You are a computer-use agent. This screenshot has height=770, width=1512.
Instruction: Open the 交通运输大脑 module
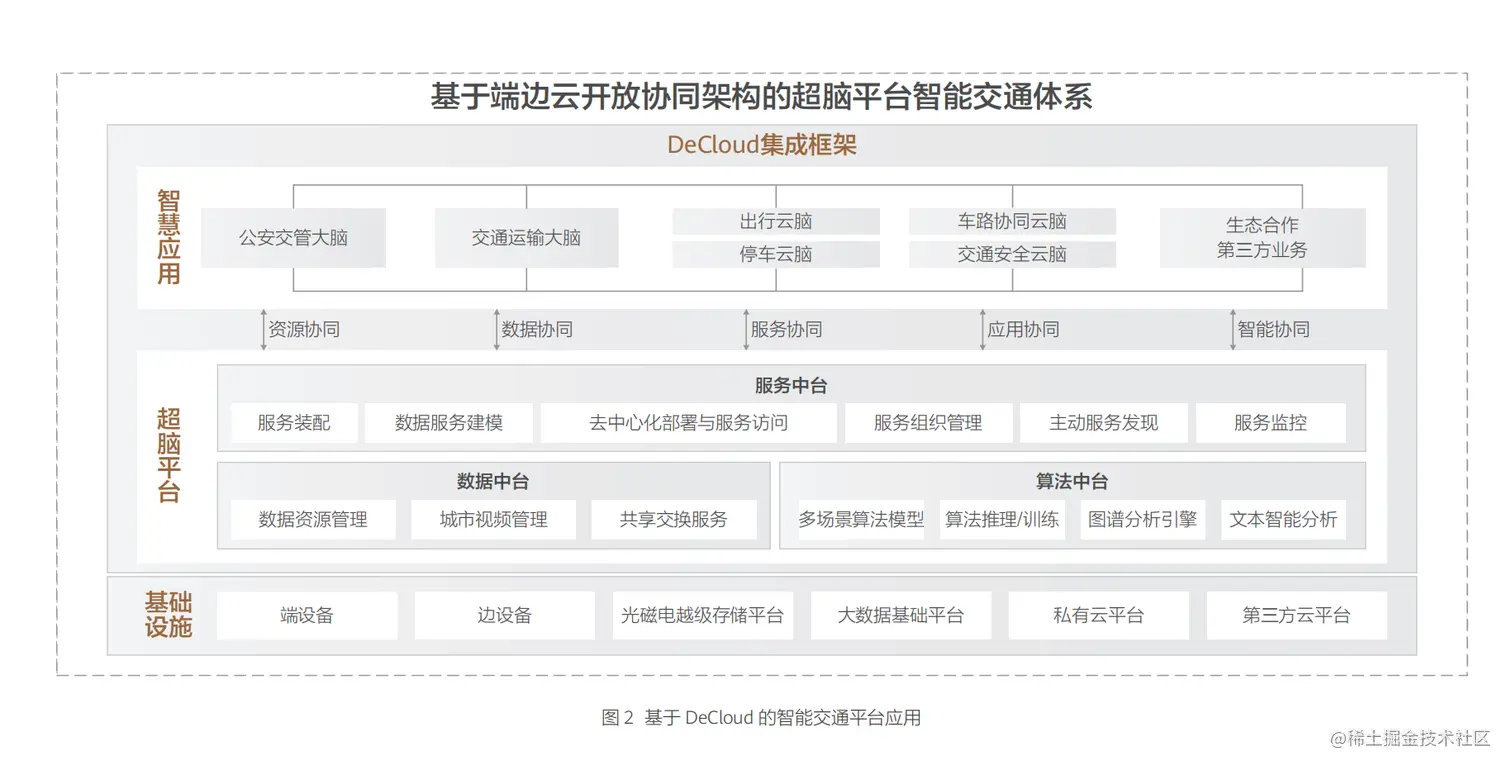526,238
